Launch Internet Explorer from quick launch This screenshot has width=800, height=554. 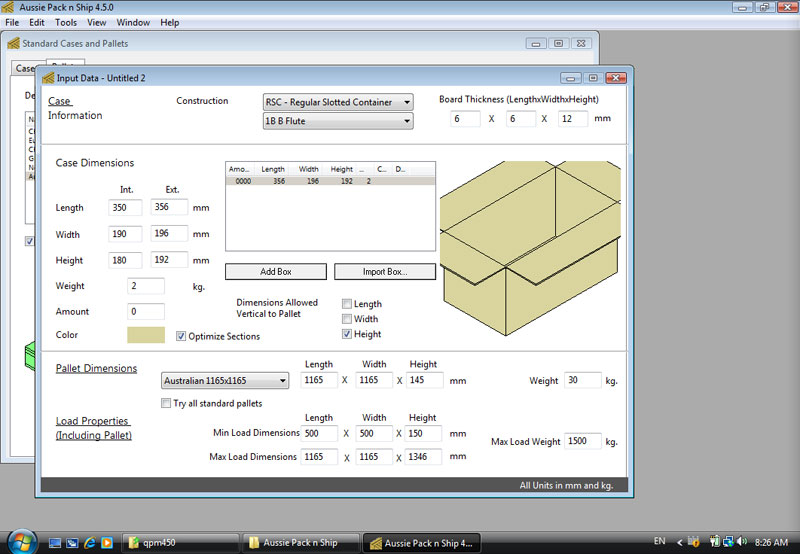[x=90, y=543]
